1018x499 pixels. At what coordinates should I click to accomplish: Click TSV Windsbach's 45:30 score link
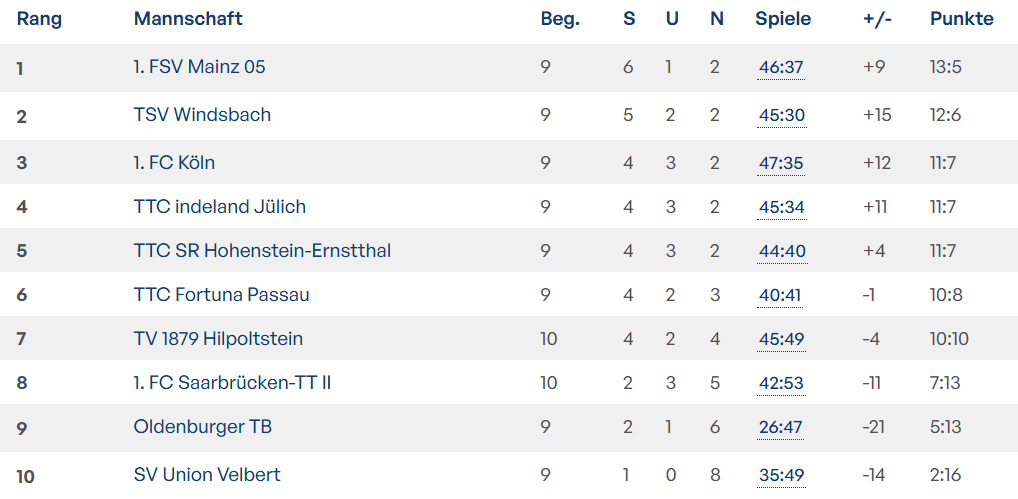[x=781, y=116]
